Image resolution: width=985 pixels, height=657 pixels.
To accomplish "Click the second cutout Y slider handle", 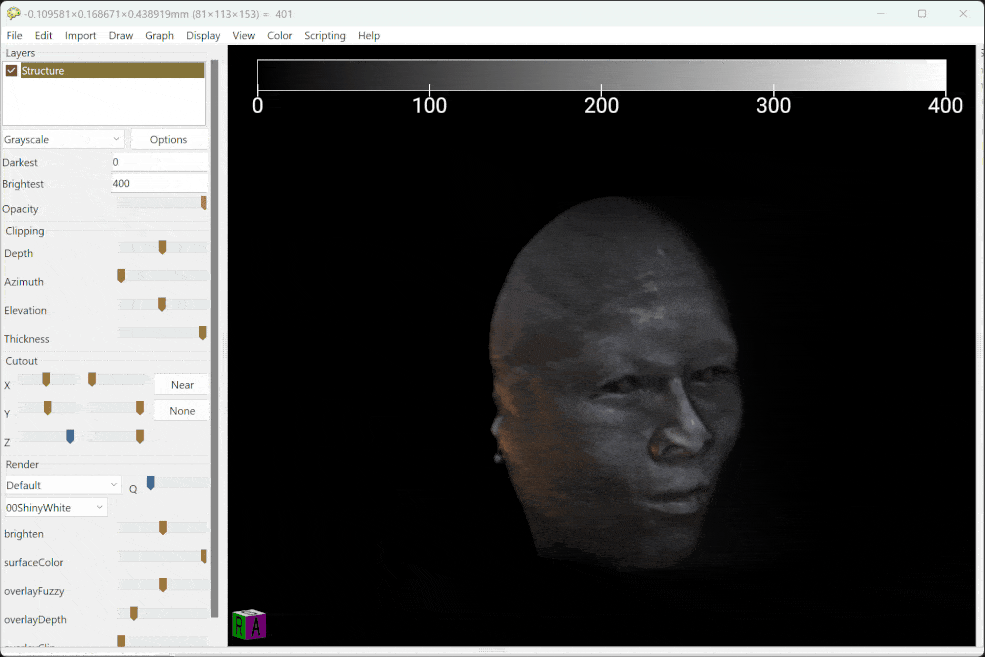I will point(139,408).
